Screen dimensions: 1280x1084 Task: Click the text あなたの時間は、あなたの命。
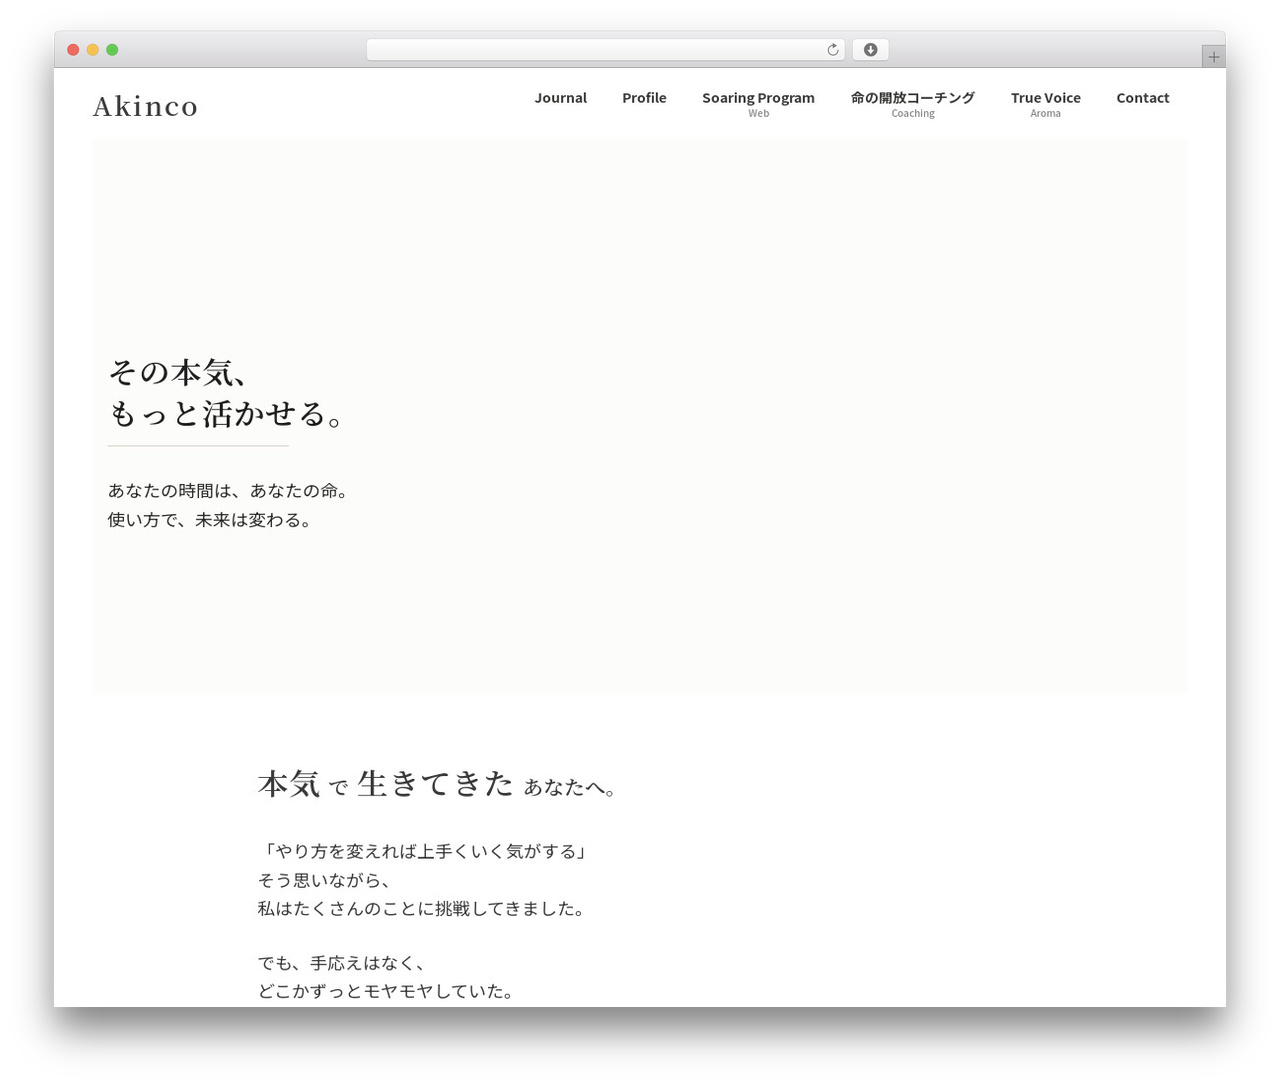point(228,491)
